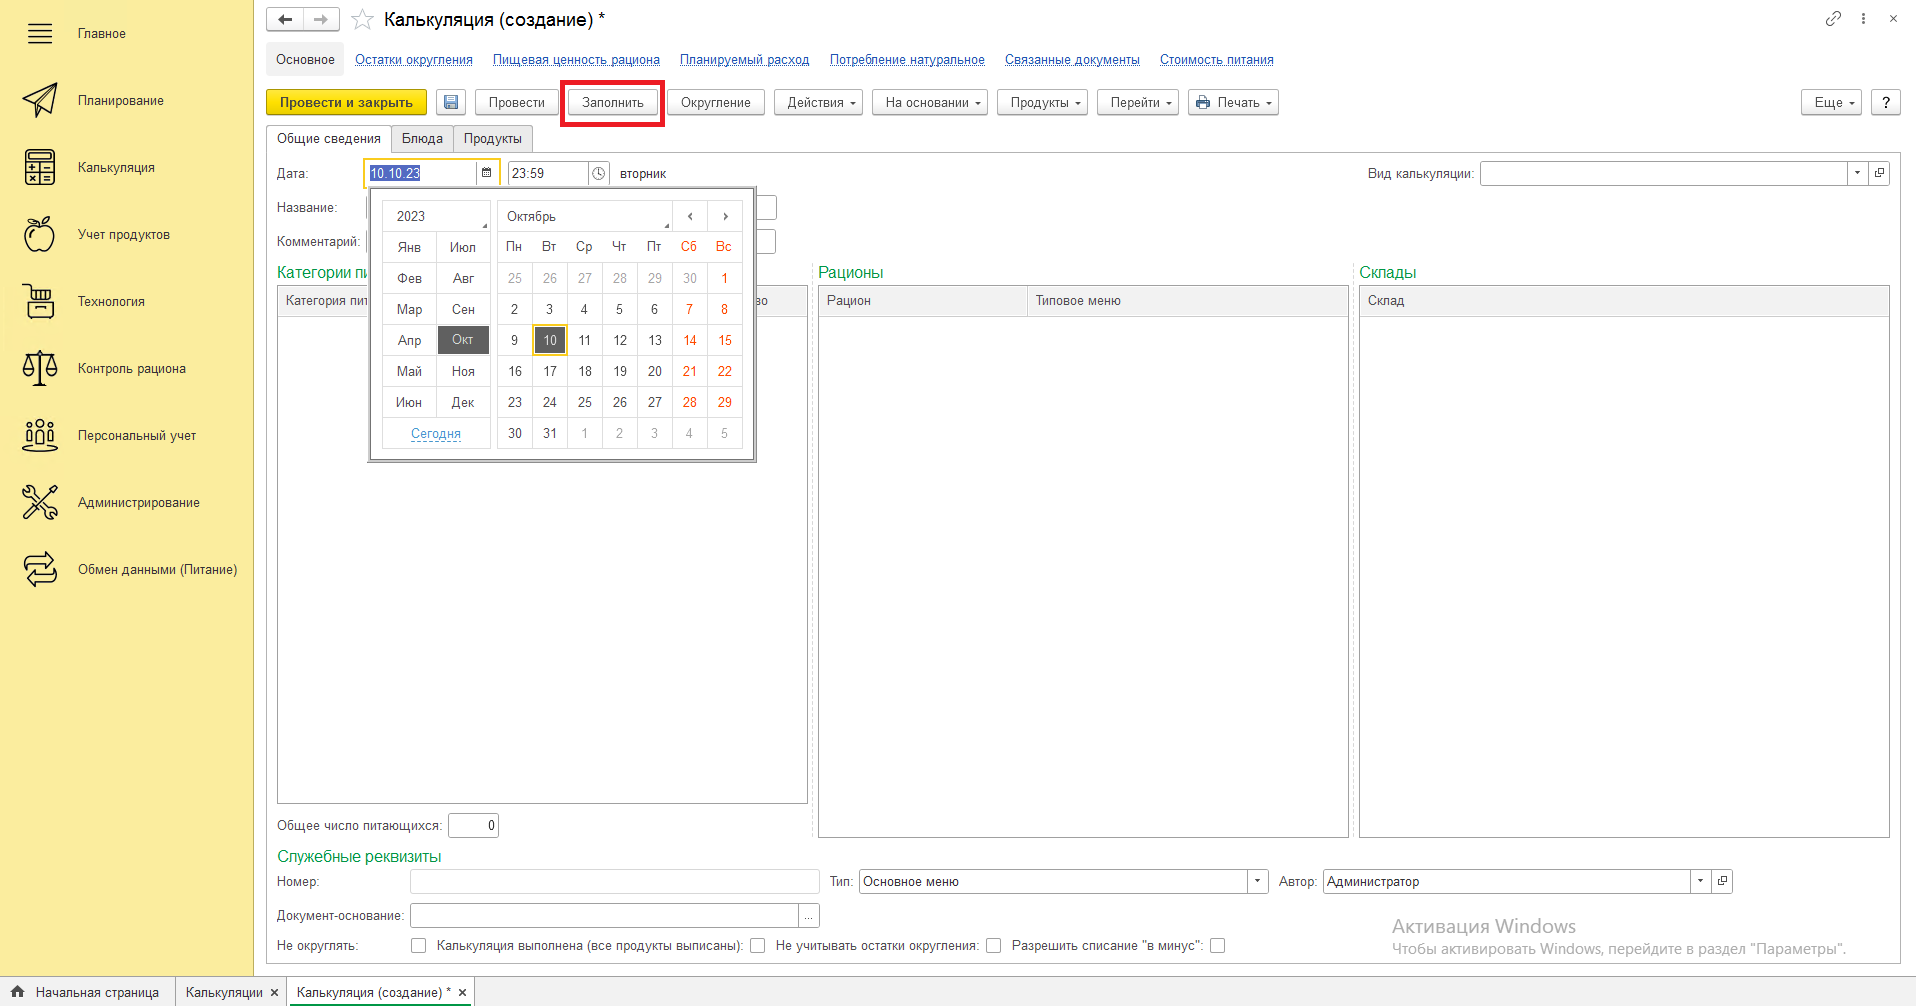Click the home icon for Начальная страница
The image size is (1916, 1006).
click(18, 992)
